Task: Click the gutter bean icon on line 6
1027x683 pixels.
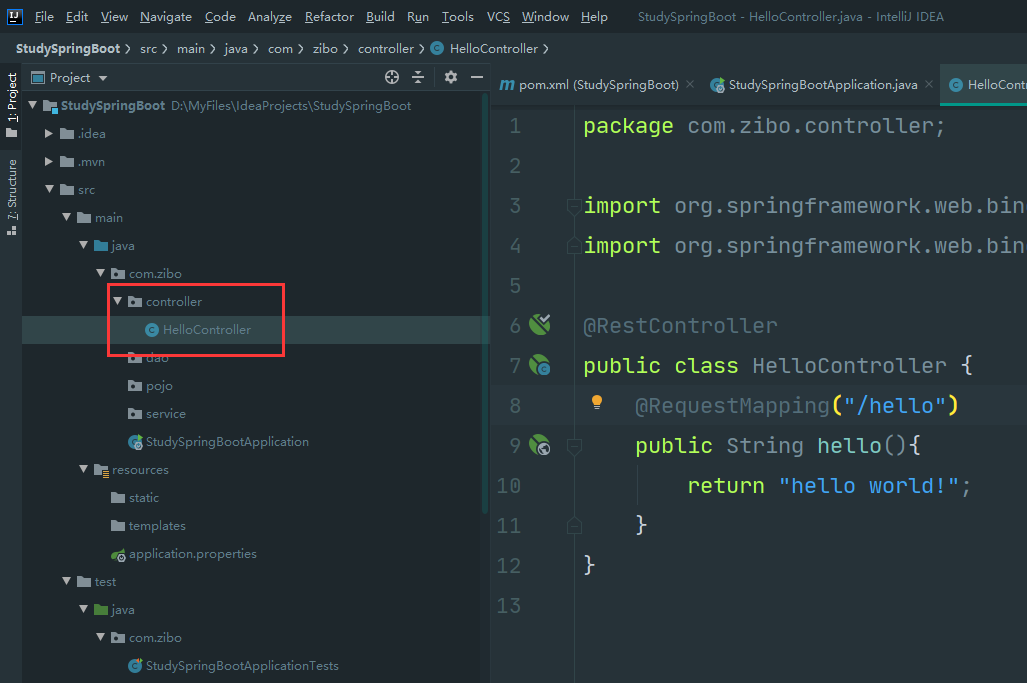Action: [x=540, y=324]
